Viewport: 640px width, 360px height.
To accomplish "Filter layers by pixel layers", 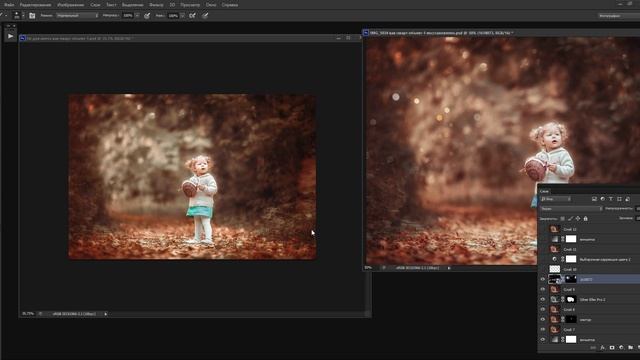I will point(594,199).
